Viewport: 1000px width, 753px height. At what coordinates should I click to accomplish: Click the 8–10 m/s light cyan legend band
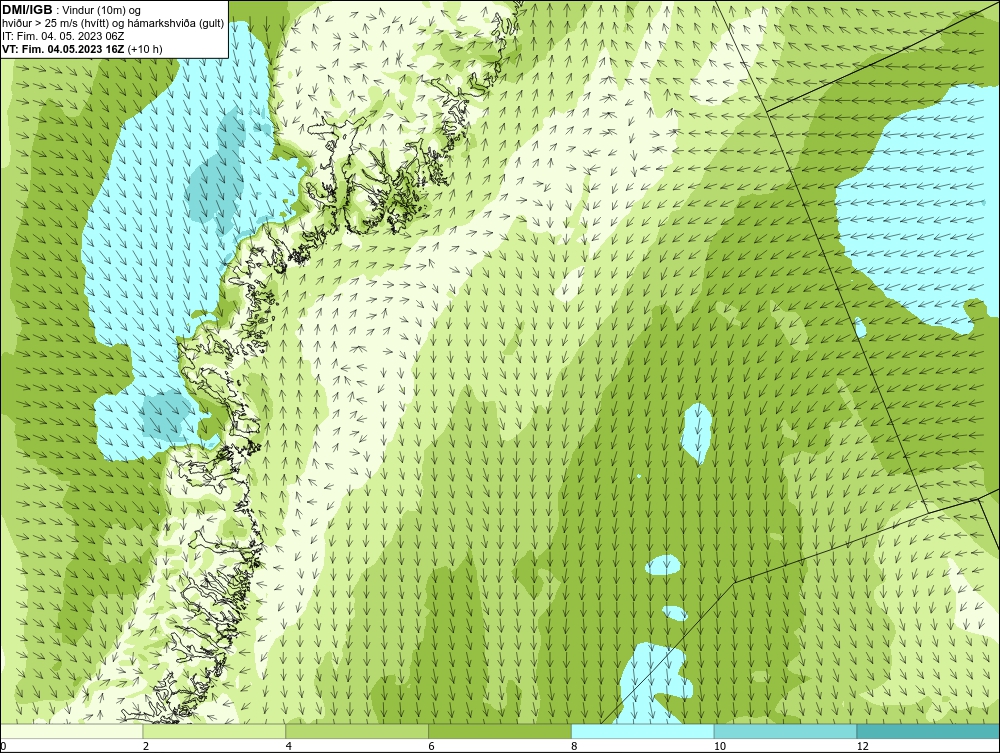tap(643, 731)
